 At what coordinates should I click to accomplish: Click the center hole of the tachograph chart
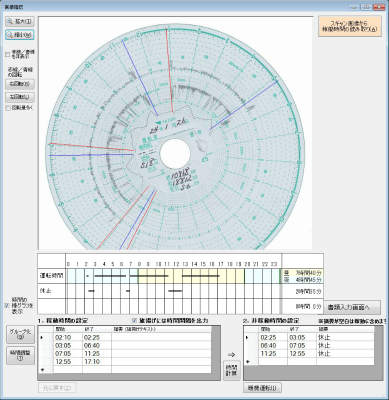(x=175, y=154)
